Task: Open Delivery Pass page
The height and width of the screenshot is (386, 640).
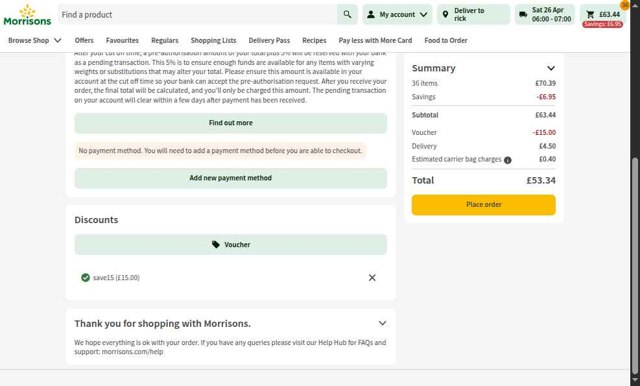Action: [x=269, y=40]
